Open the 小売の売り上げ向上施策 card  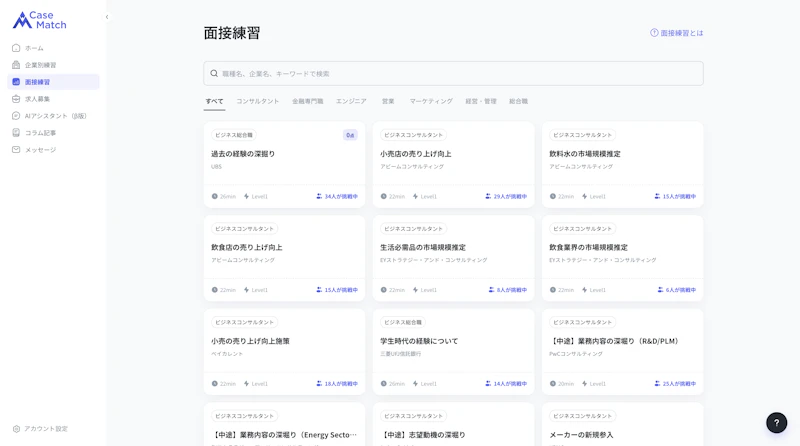click(284, 352)
